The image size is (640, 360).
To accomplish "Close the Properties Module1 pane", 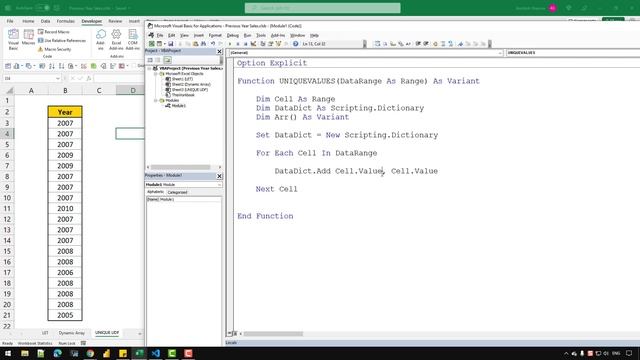I will (x=219, y=176).
